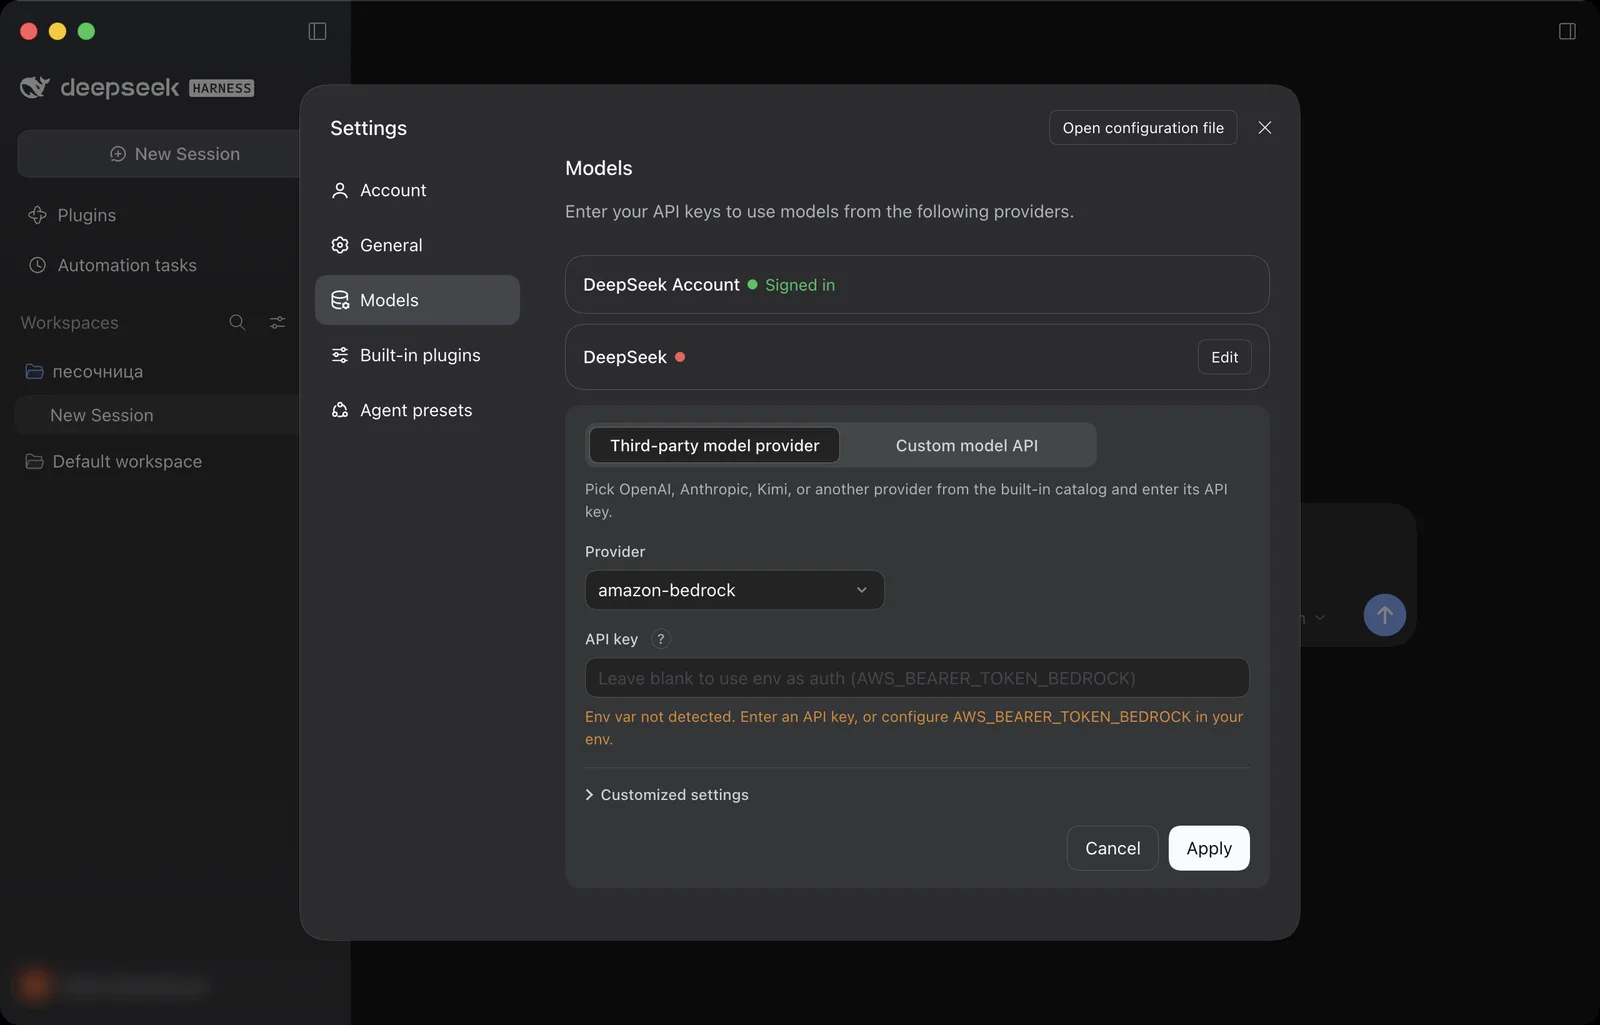
Task: Select the песочница workspace folder
Action: (97, 371)
